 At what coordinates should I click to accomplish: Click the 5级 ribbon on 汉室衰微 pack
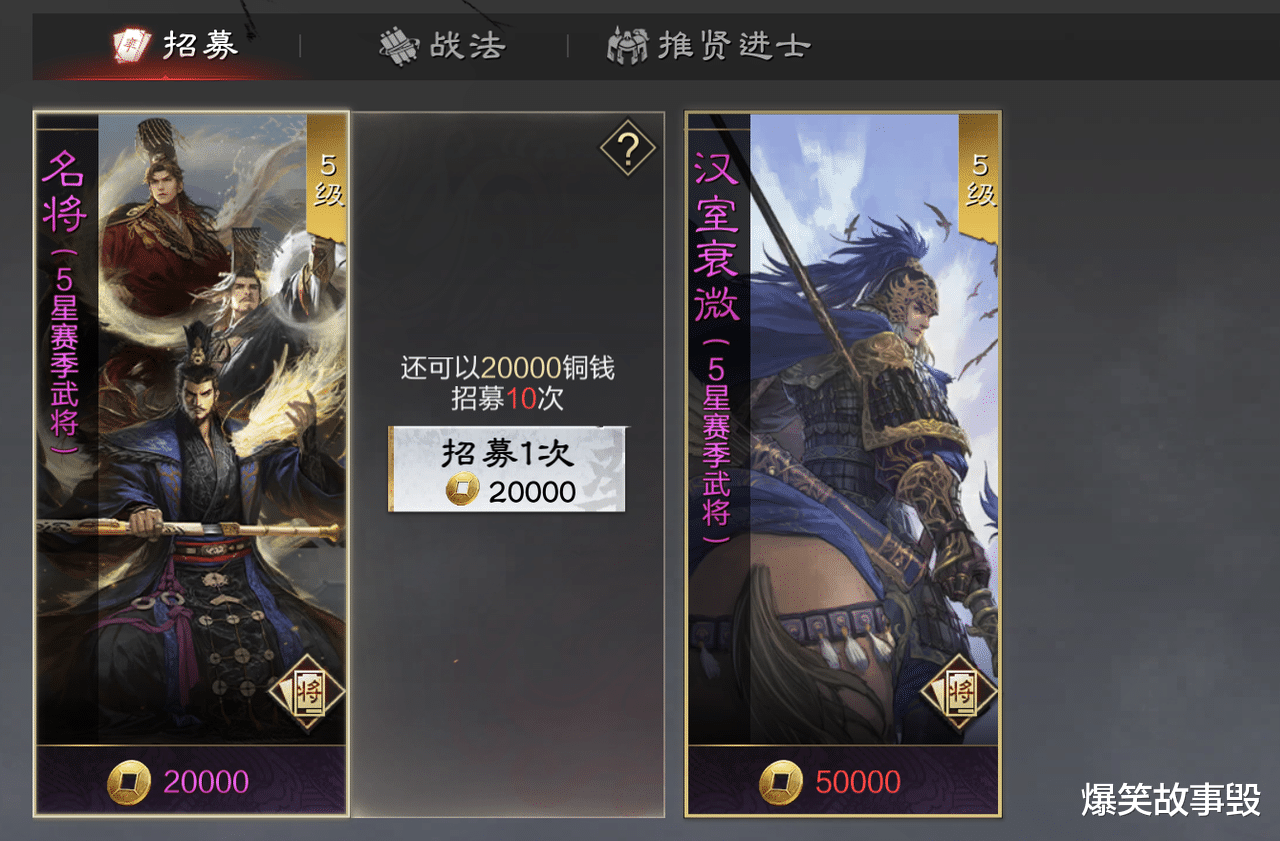pos(979,179)
